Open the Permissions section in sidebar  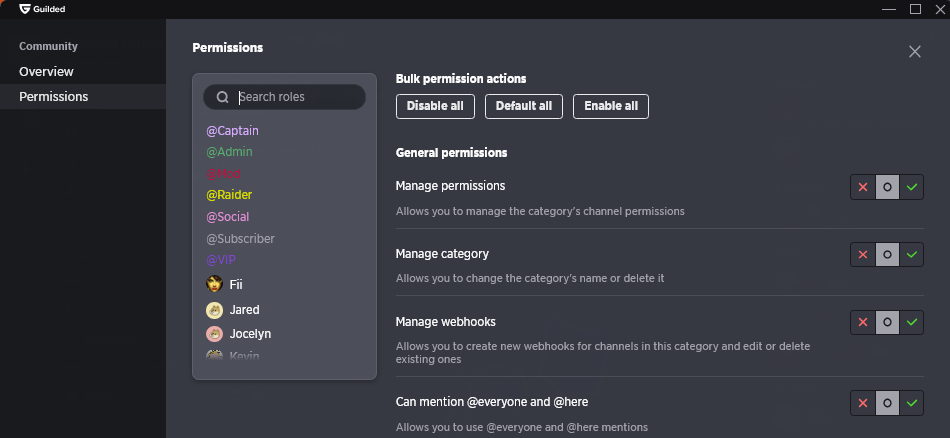pos(83,97)
